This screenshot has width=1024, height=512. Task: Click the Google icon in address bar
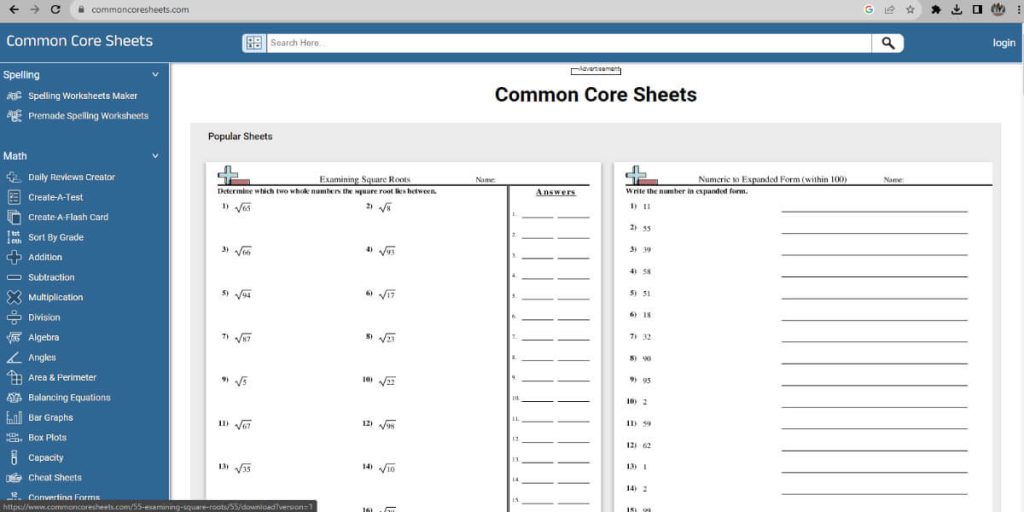tap(869, 10)
